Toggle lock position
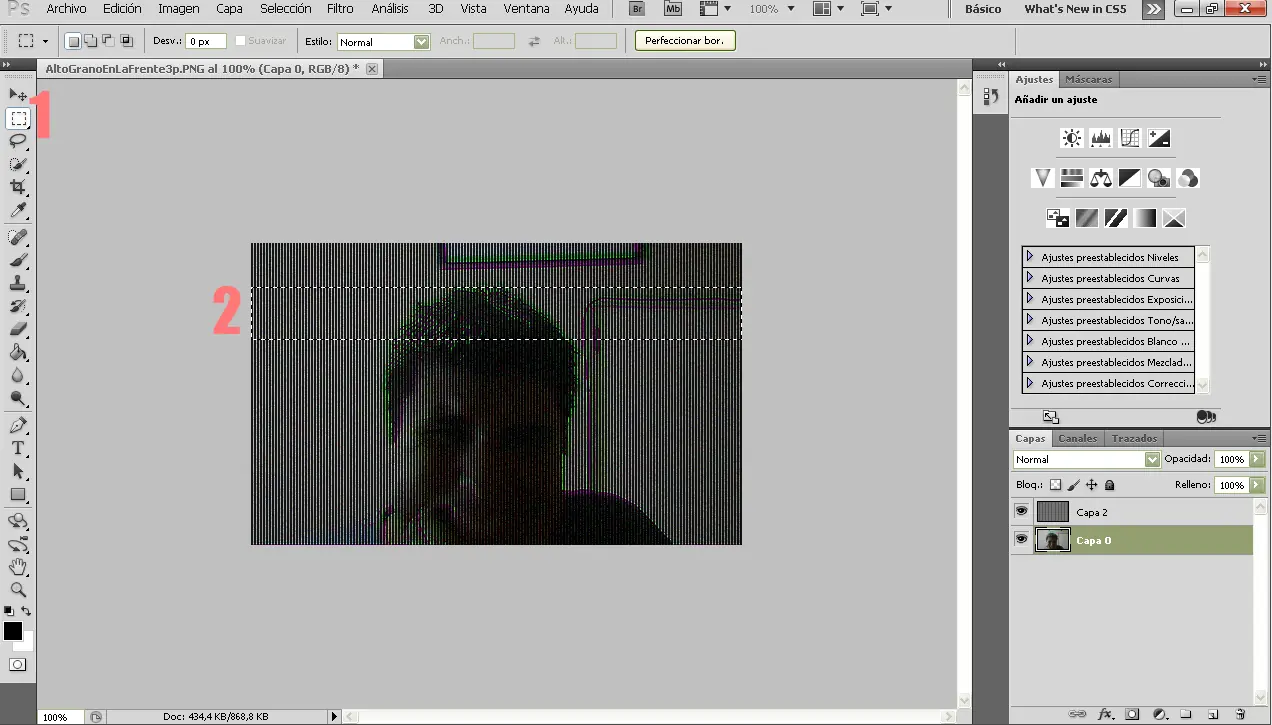This screenshot has height=725, width=1272. [1091, 485]
